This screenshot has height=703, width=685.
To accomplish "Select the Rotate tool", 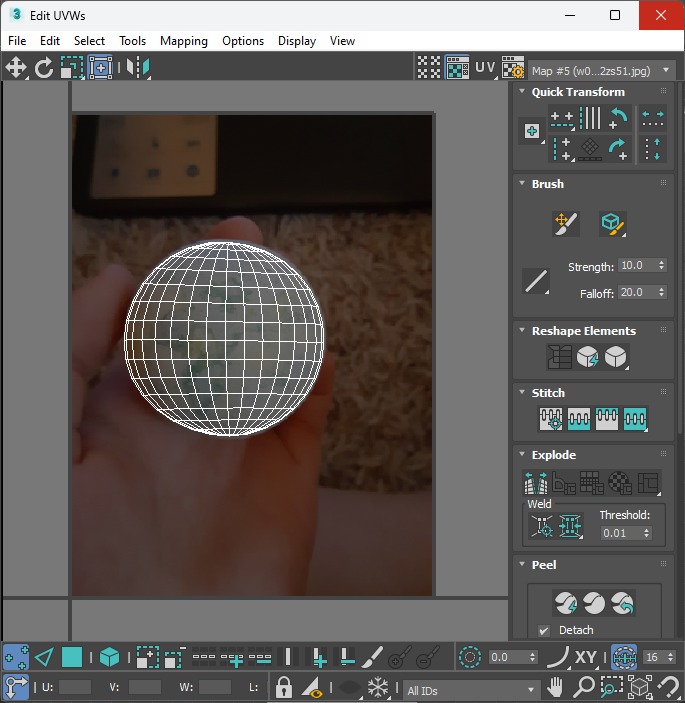I will 44,68.
